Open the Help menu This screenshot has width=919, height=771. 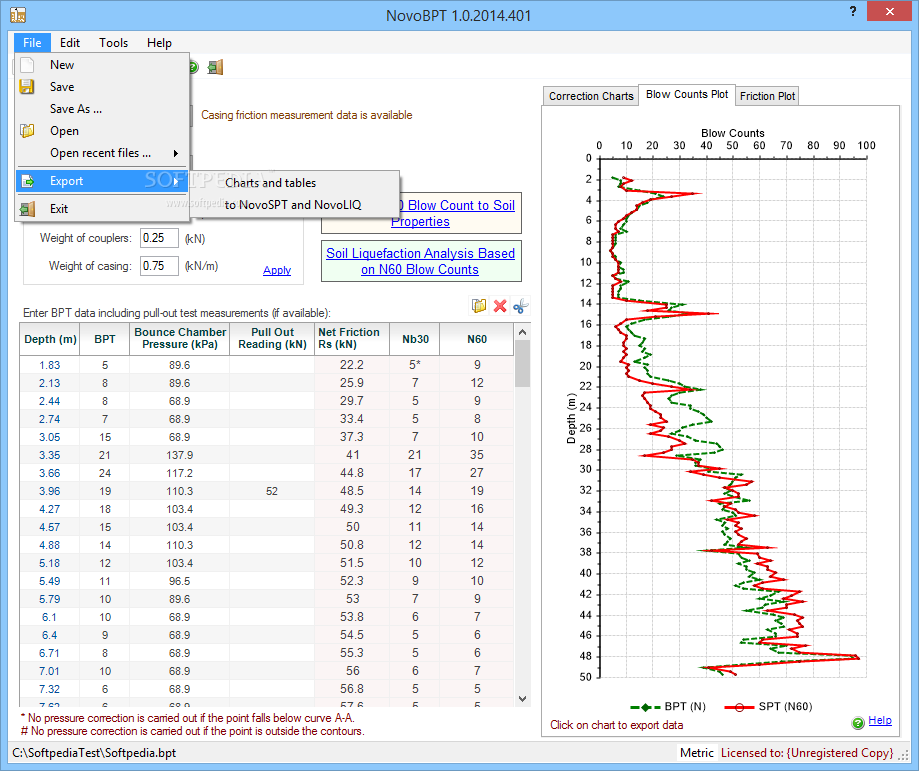point(159,43)
